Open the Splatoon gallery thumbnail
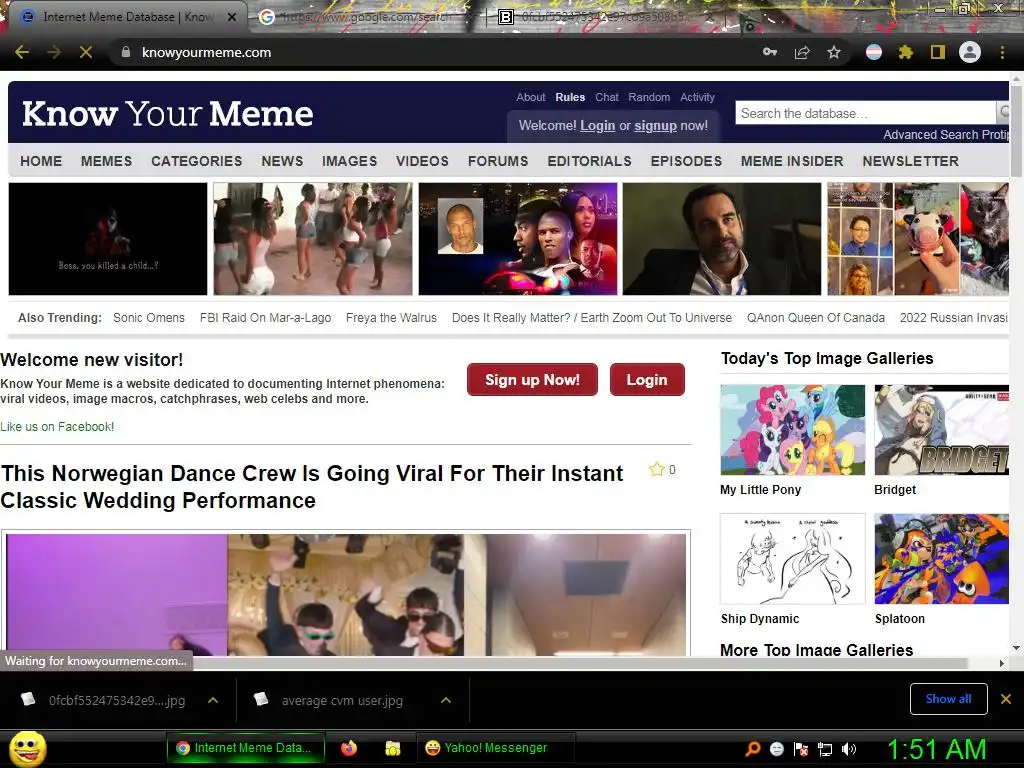This screenshot has height=768, width=1024. (x=941, y=559)
